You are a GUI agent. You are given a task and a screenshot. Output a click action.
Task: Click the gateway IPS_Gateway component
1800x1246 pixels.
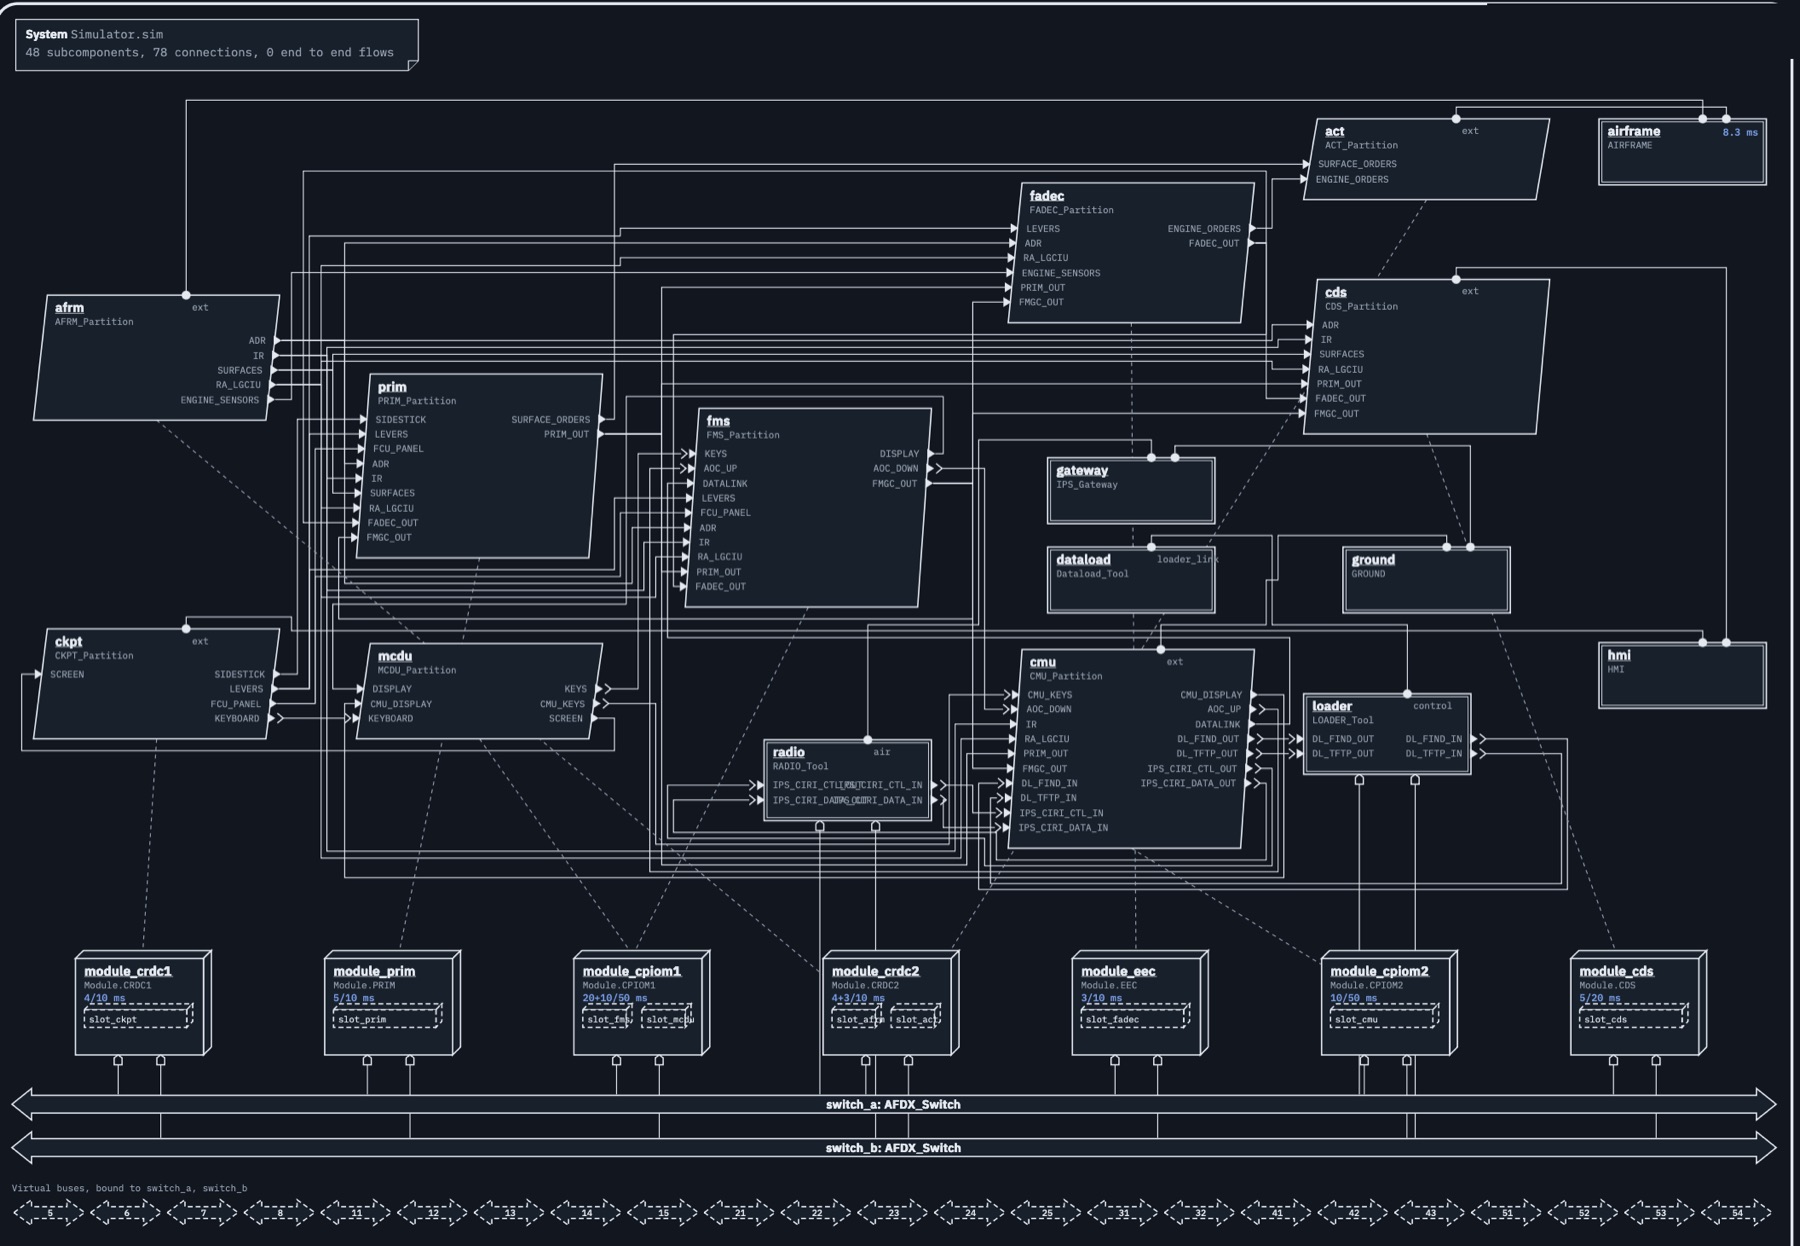[1131, 490]
